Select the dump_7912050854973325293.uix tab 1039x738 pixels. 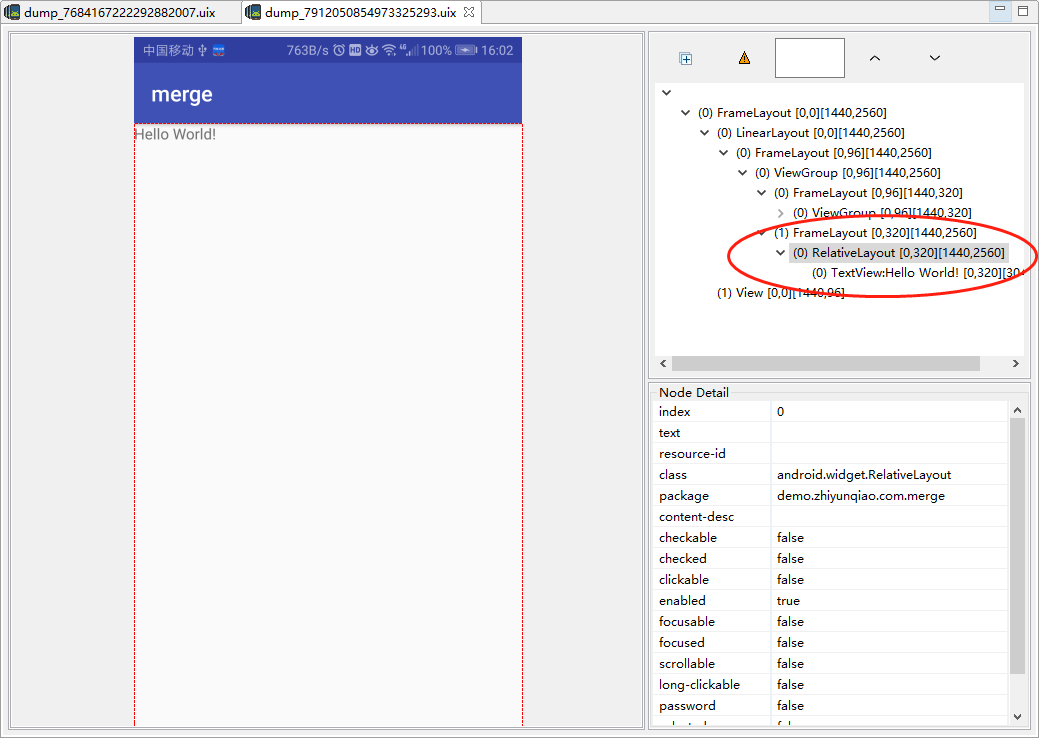click(x=360, y=13)
